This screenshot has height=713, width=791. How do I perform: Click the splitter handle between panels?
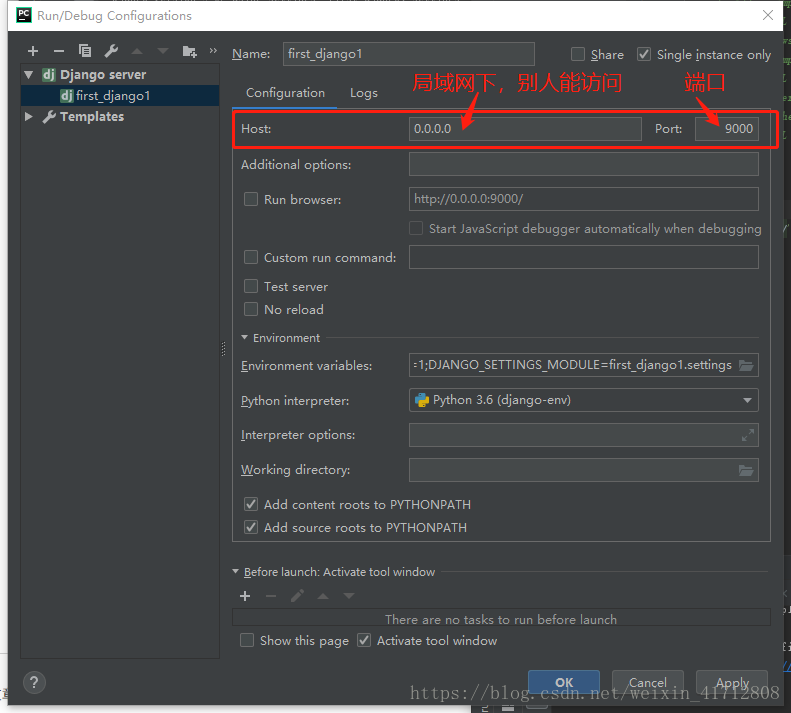[x=223, y=349]
